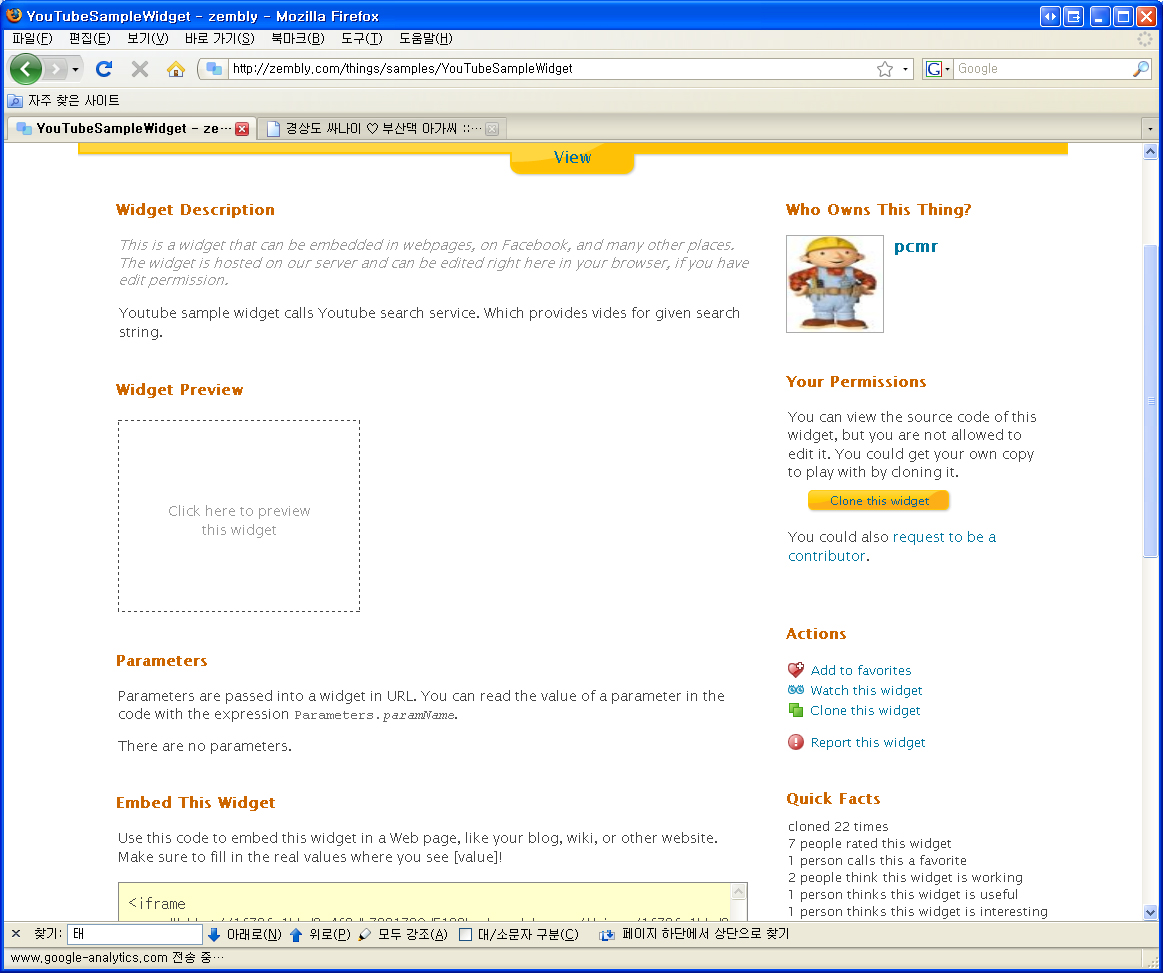Click here to preview this widget box
1163x973 pixels.
click(x=239, y=516)
